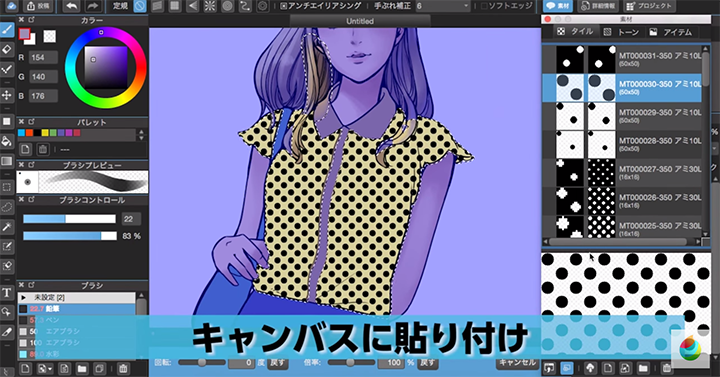Click the foreground color swatch
This screenshot has width=720, height=377.
click(24, 34)
